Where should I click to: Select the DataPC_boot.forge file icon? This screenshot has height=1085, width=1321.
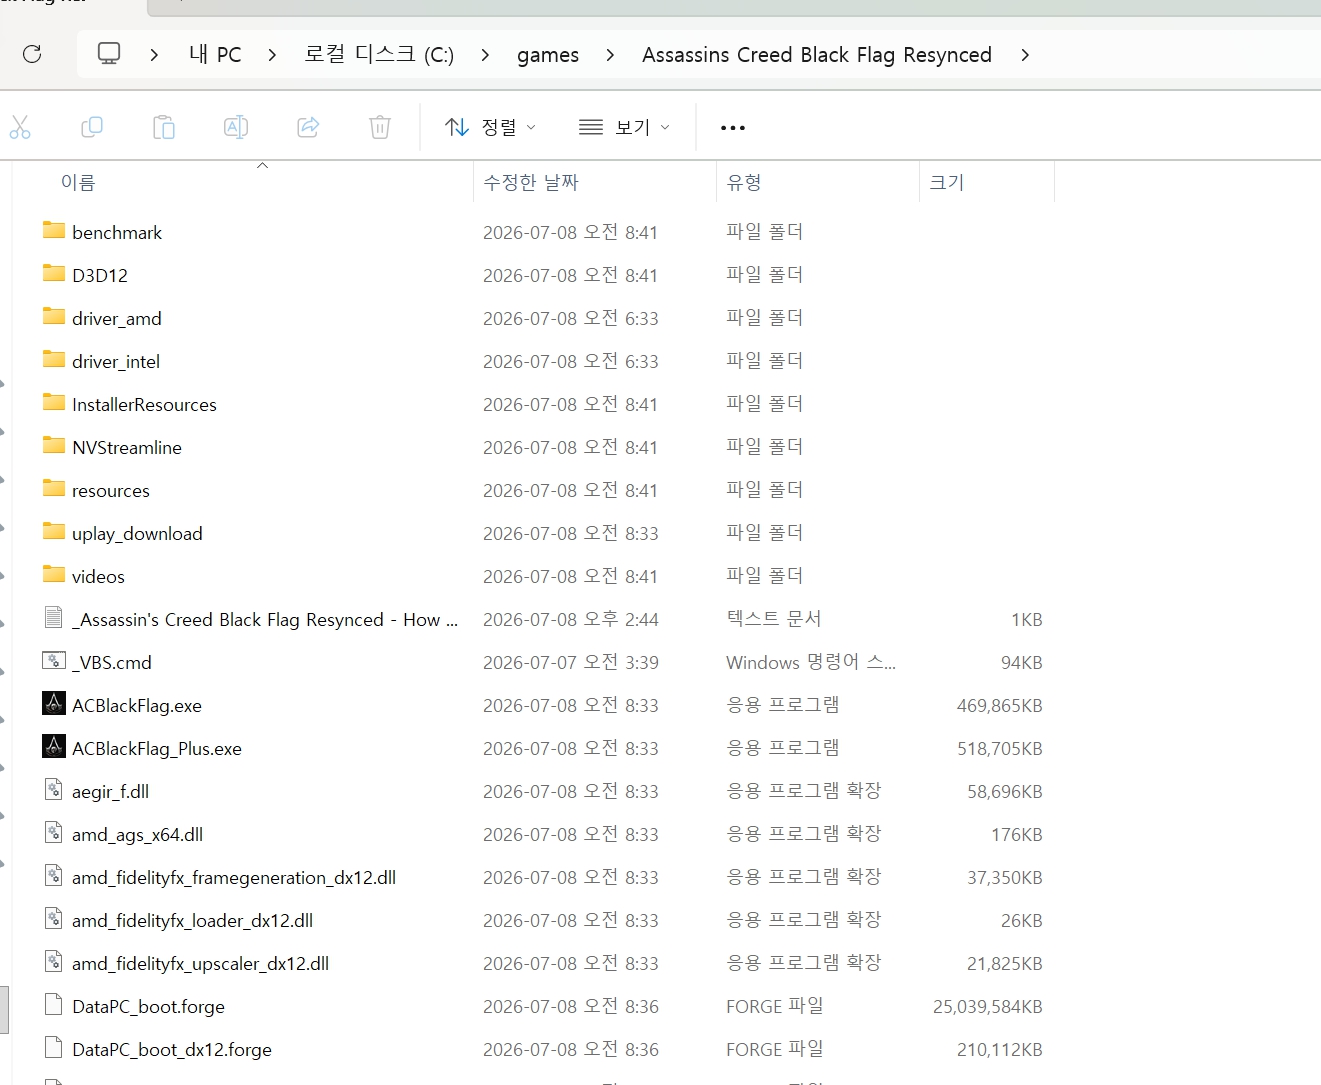tap(54, 1005)
